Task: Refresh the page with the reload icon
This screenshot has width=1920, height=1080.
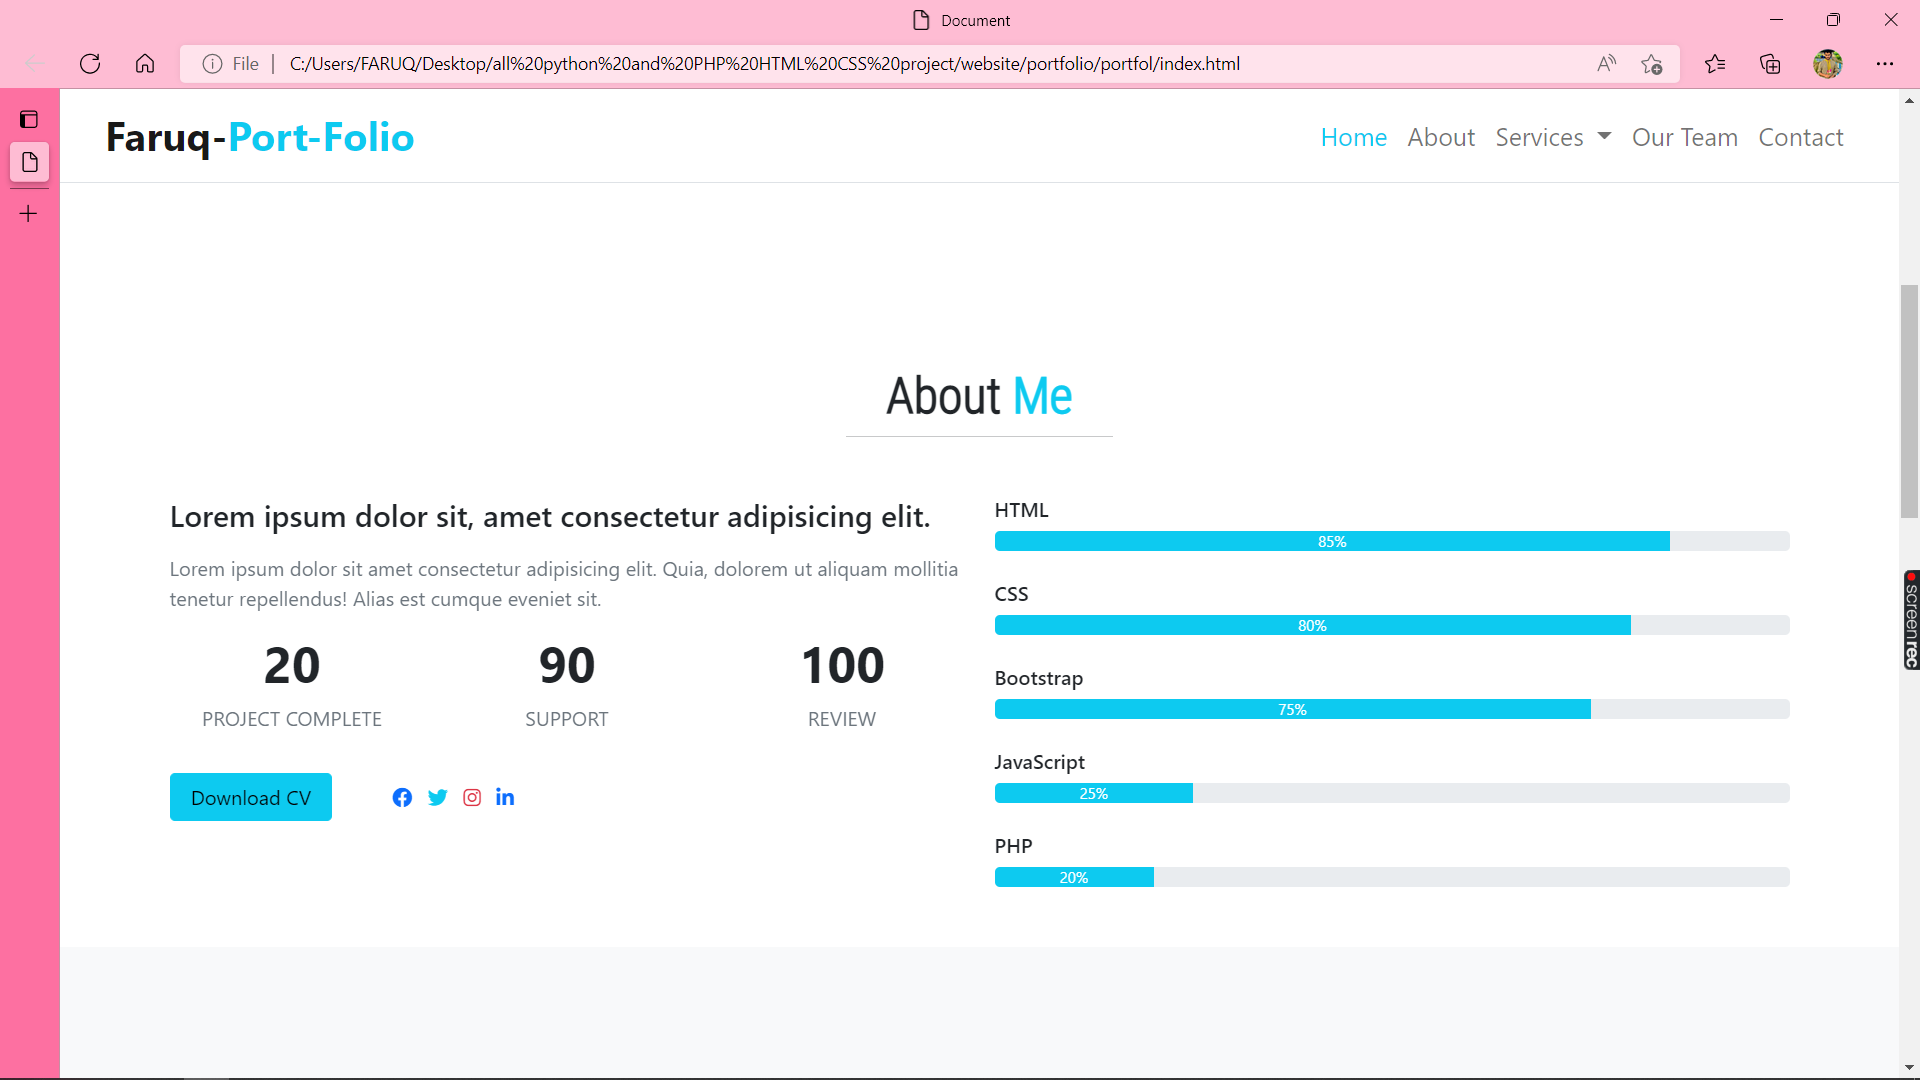Action: click(x=90, y=64)
